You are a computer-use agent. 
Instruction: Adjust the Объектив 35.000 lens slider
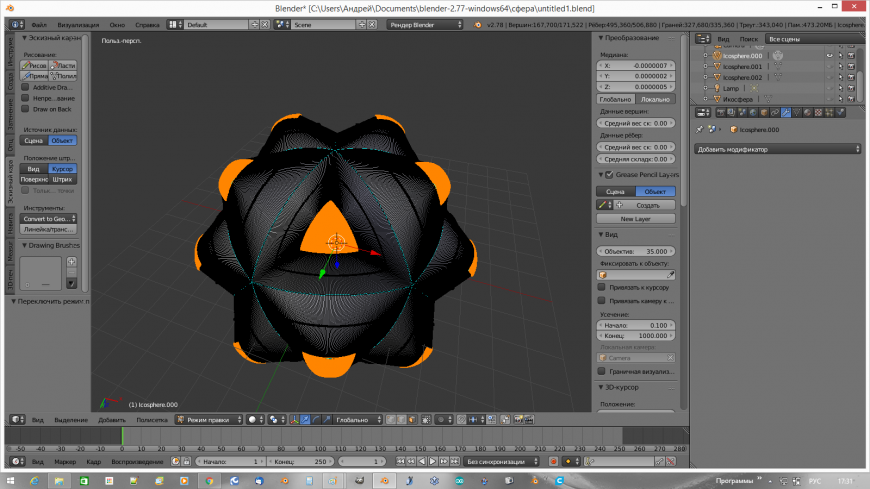click(636, 251)
